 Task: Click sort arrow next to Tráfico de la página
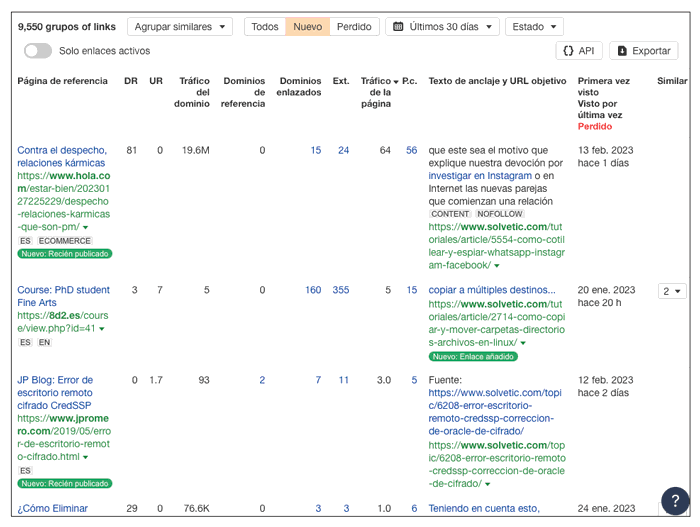coord(396,81)
